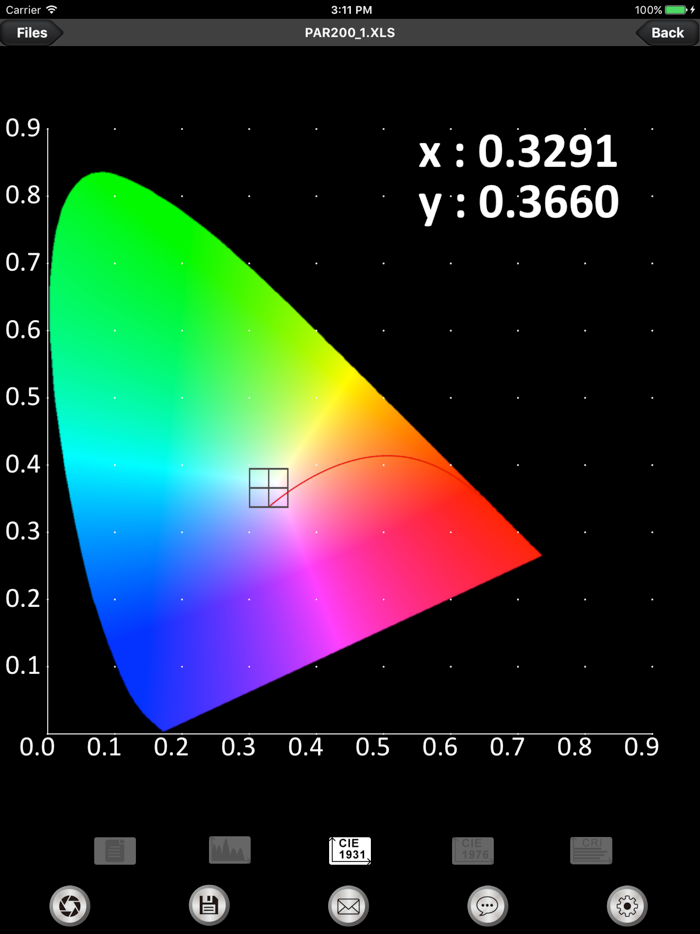Save the measurement with the floppy disk icon

pos(209,906)
